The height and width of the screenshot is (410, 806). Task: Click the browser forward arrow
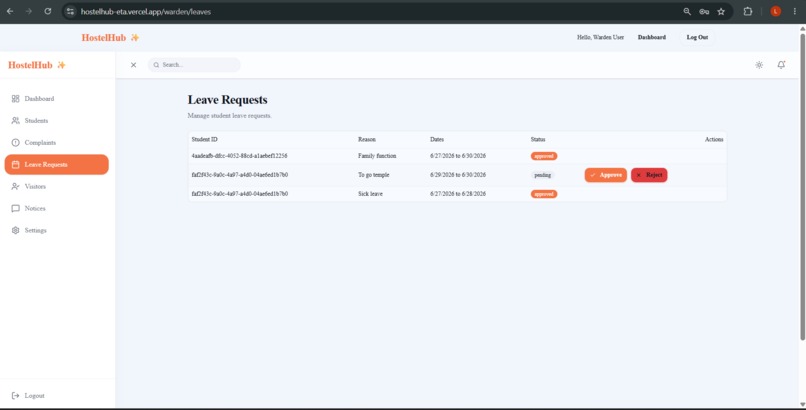(29, 11)
